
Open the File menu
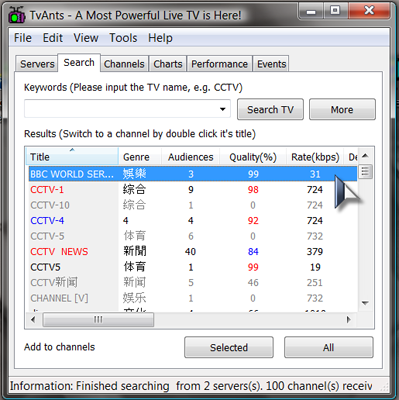pyautogui.click(x=23, y=38)
